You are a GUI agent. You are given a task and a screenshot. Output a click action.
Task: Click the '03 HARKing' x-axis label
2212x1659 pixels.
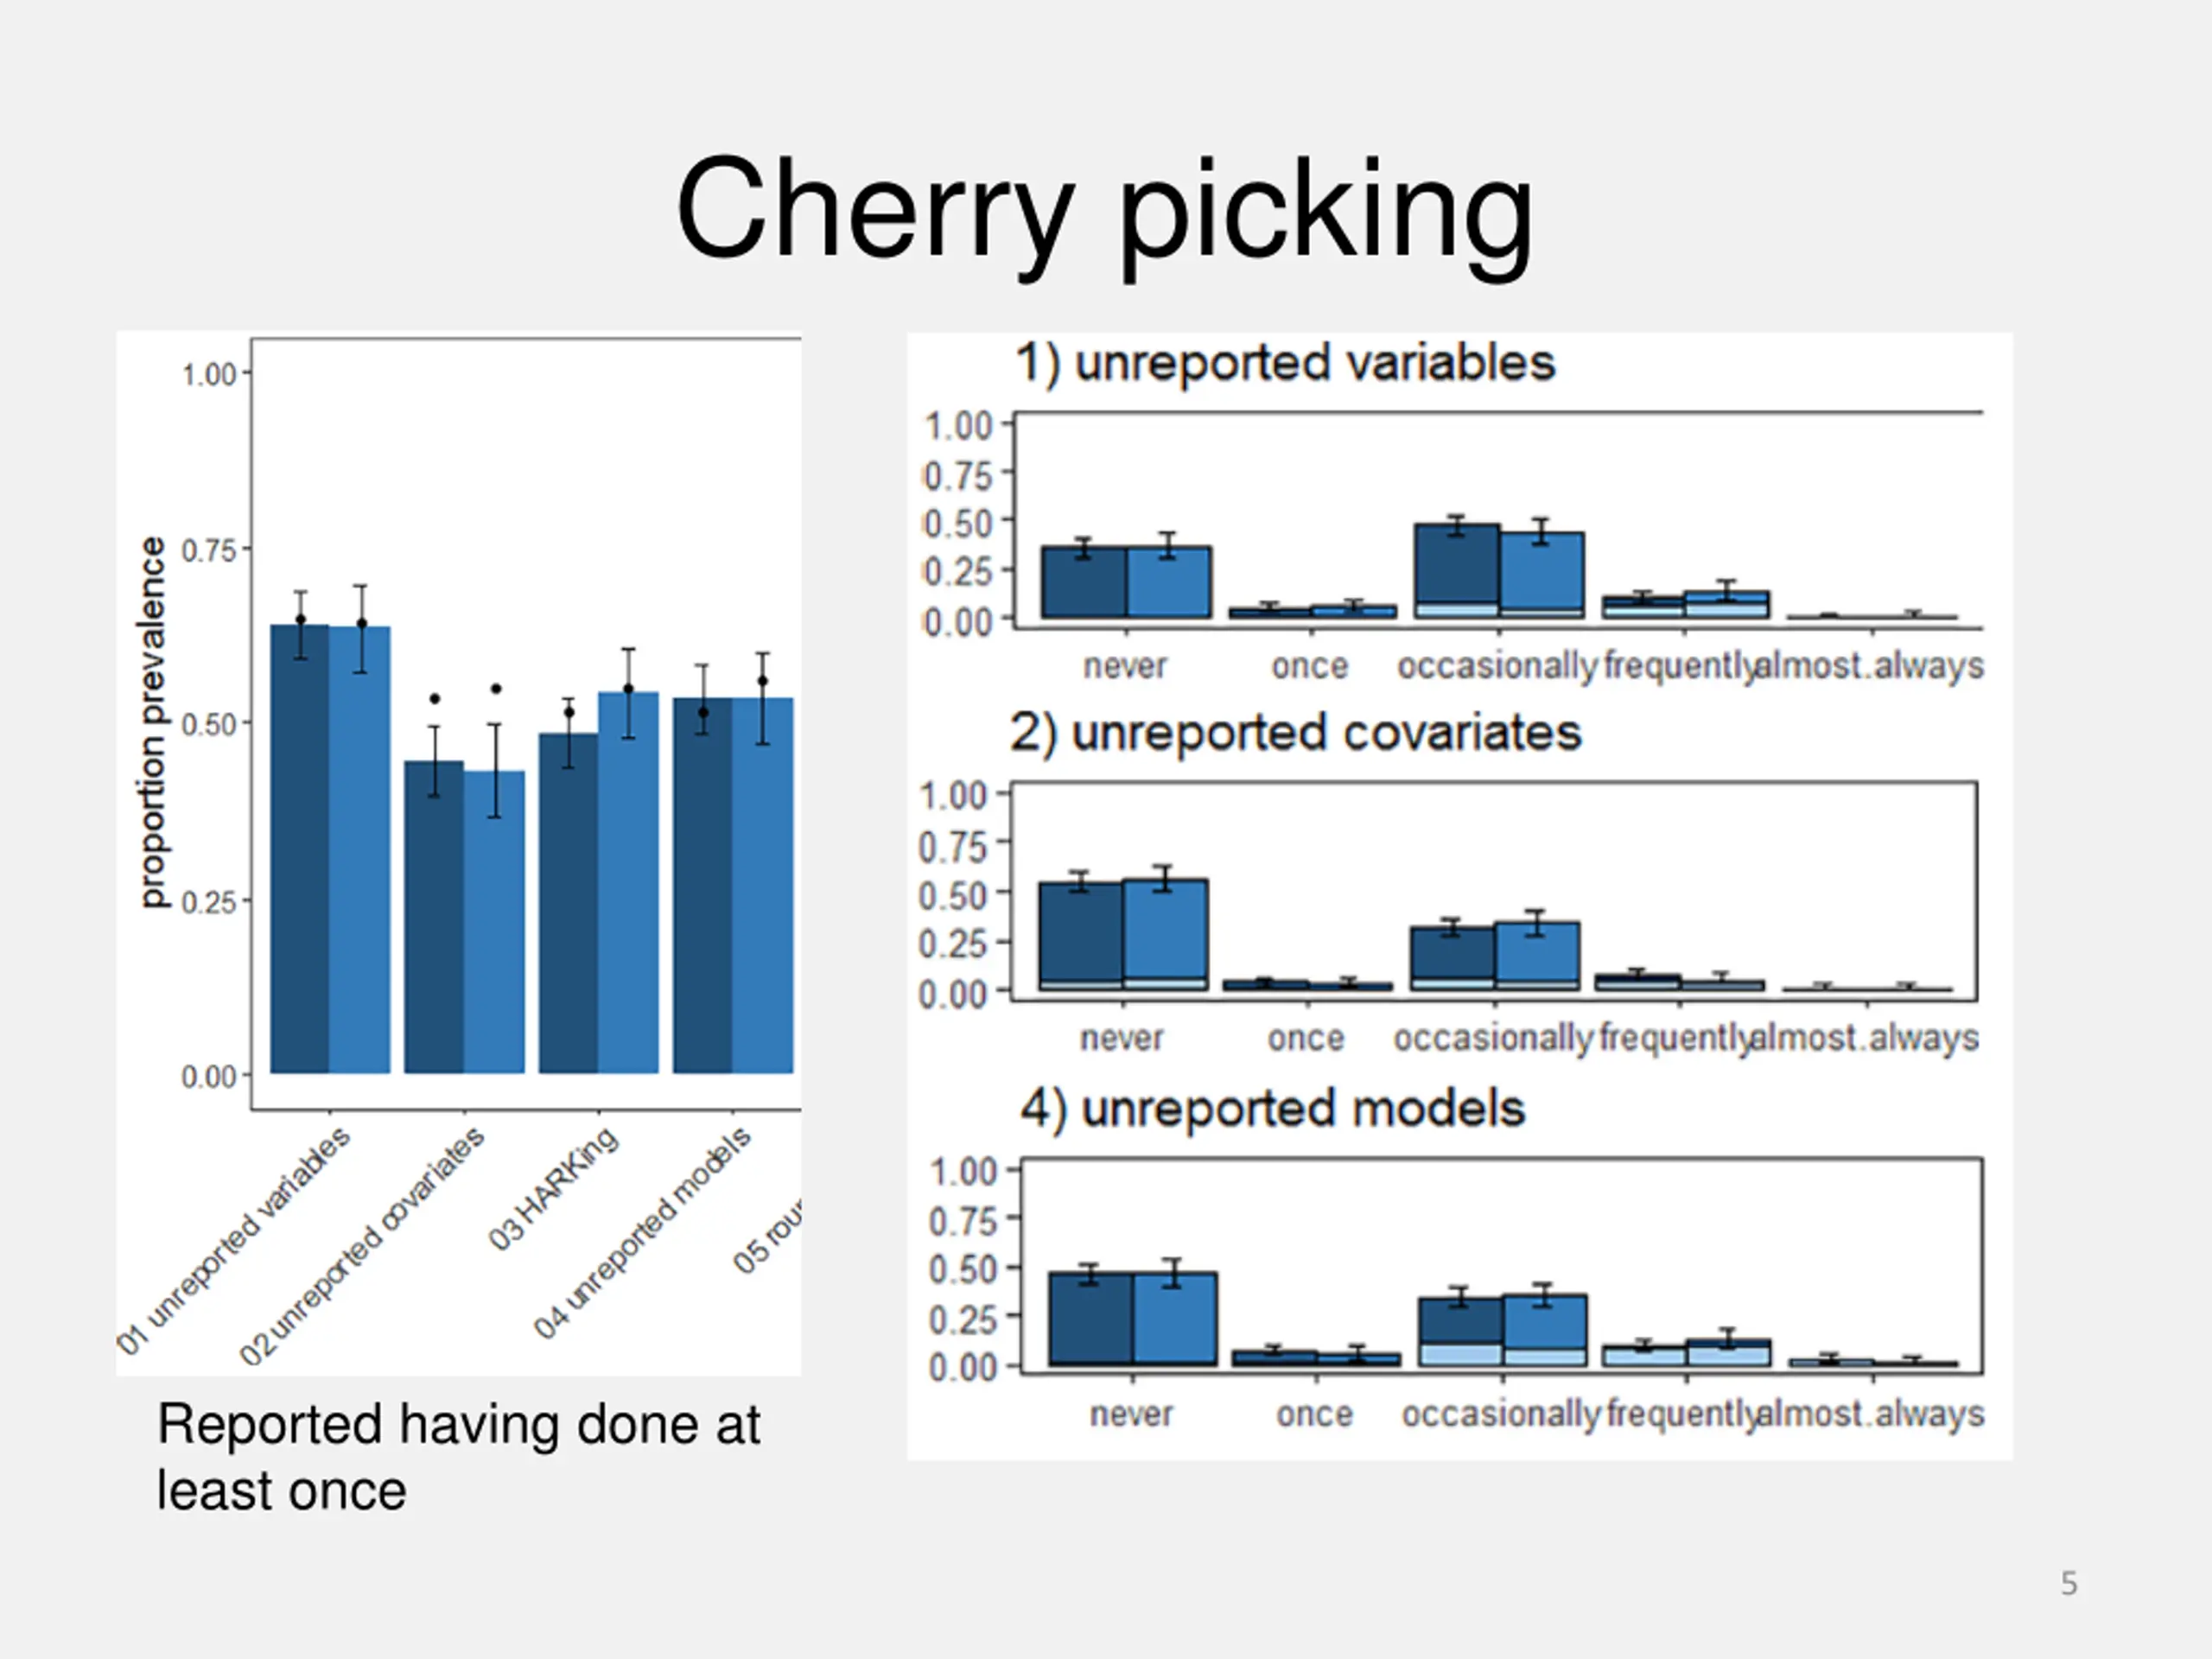pos(553,1189)
